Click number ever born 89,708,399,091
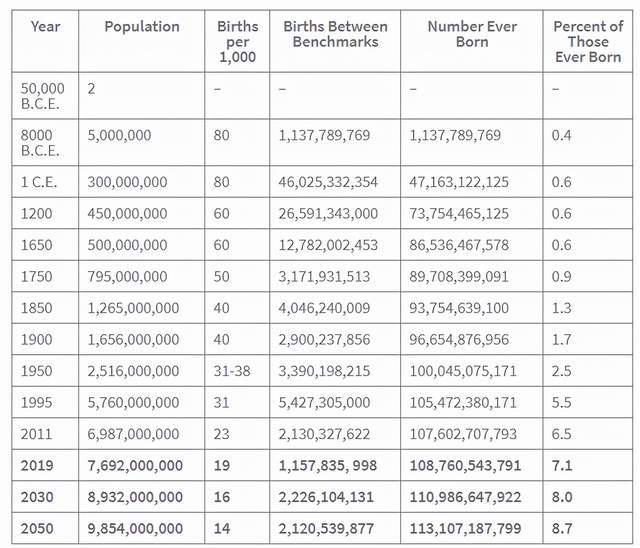 pyautogui.click(x=459, y=276)
